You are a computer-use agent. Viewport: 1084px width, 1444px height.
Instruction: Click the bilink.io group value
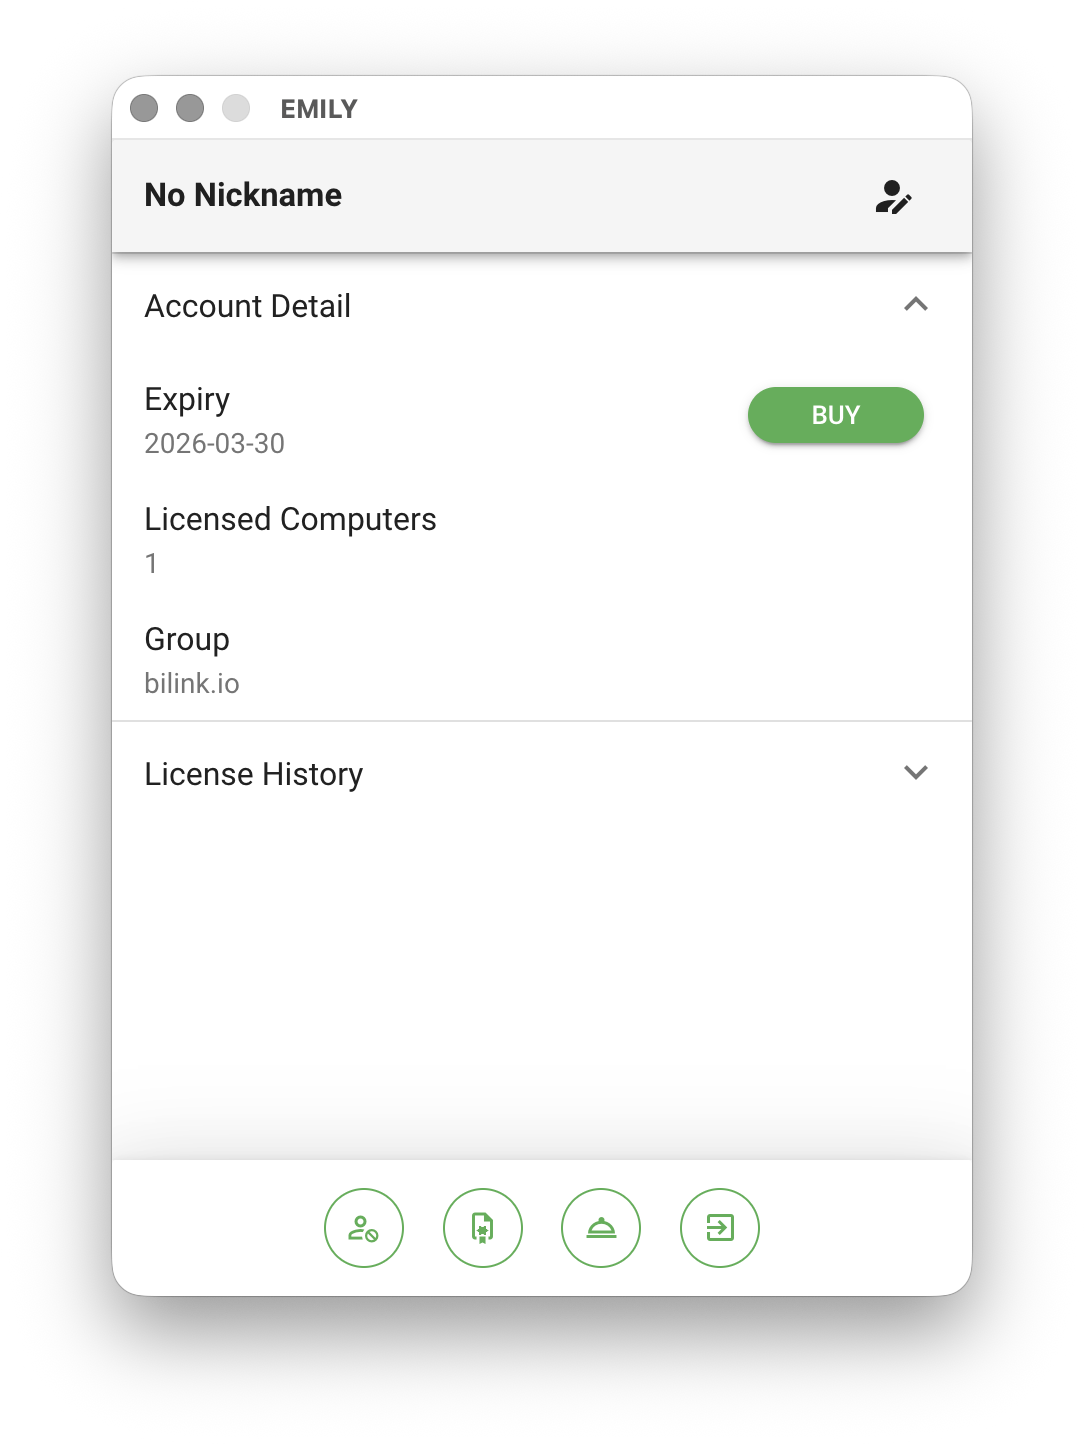tap(192, 683)
